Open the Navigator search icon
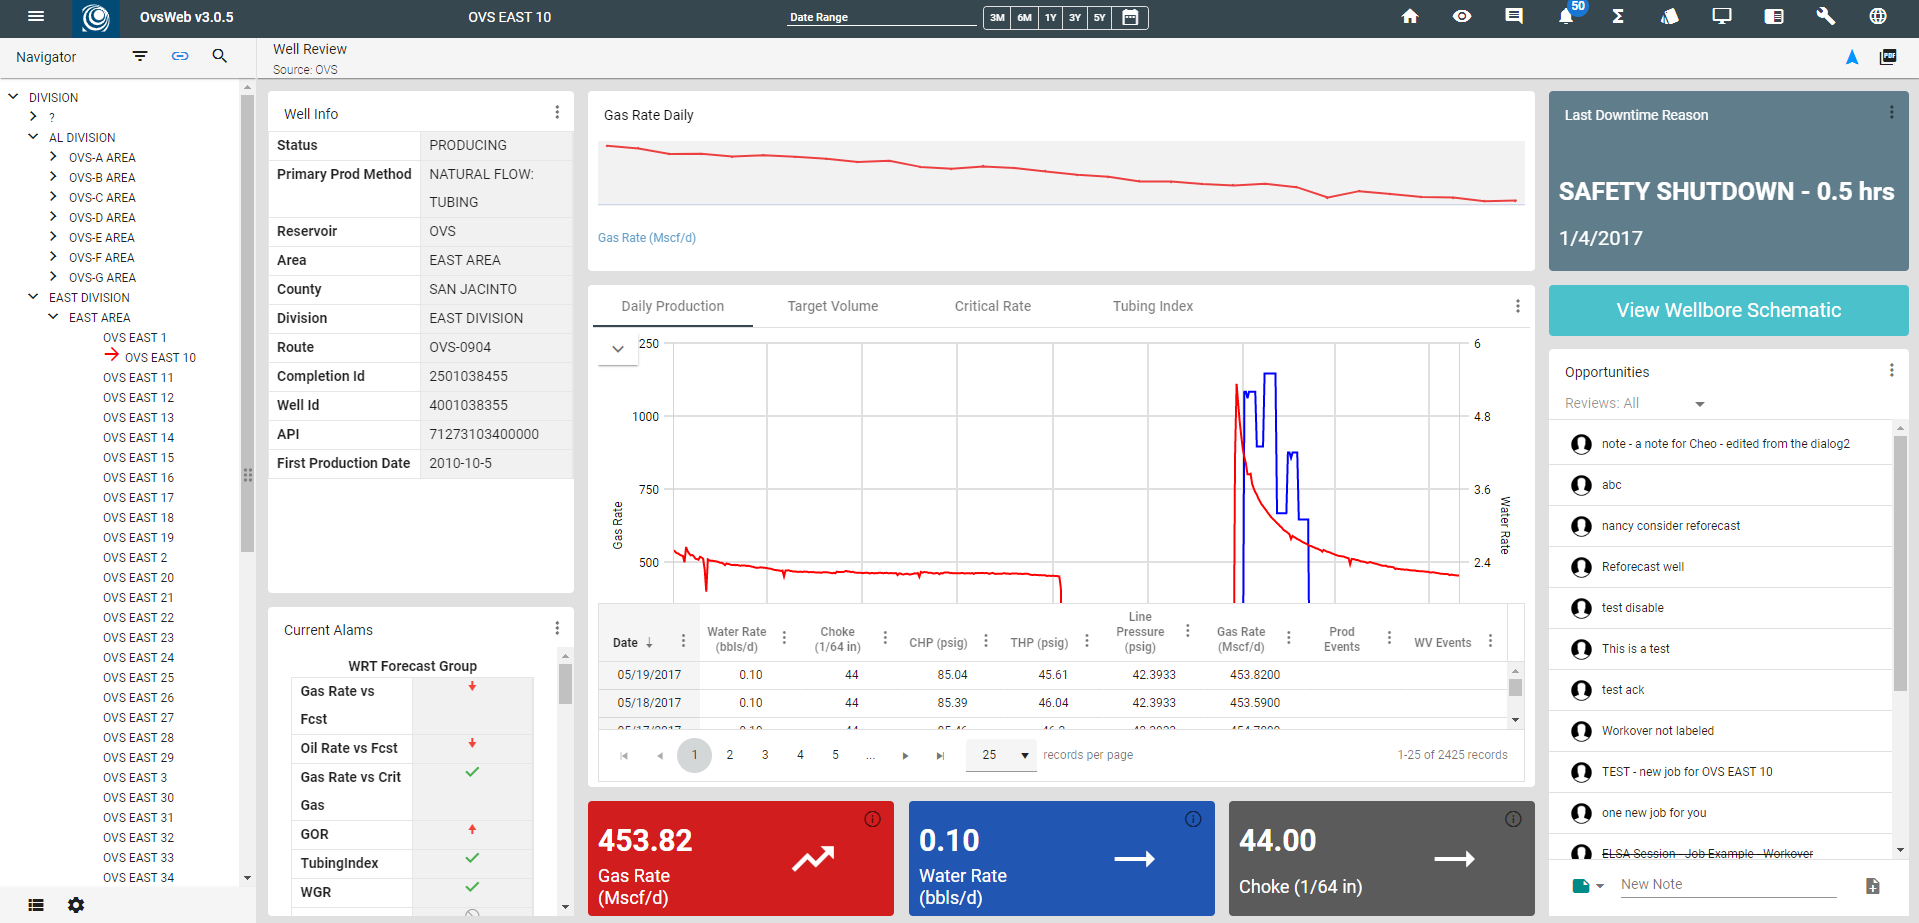This screenshot has height=923, width=1919. click(220, 56)
